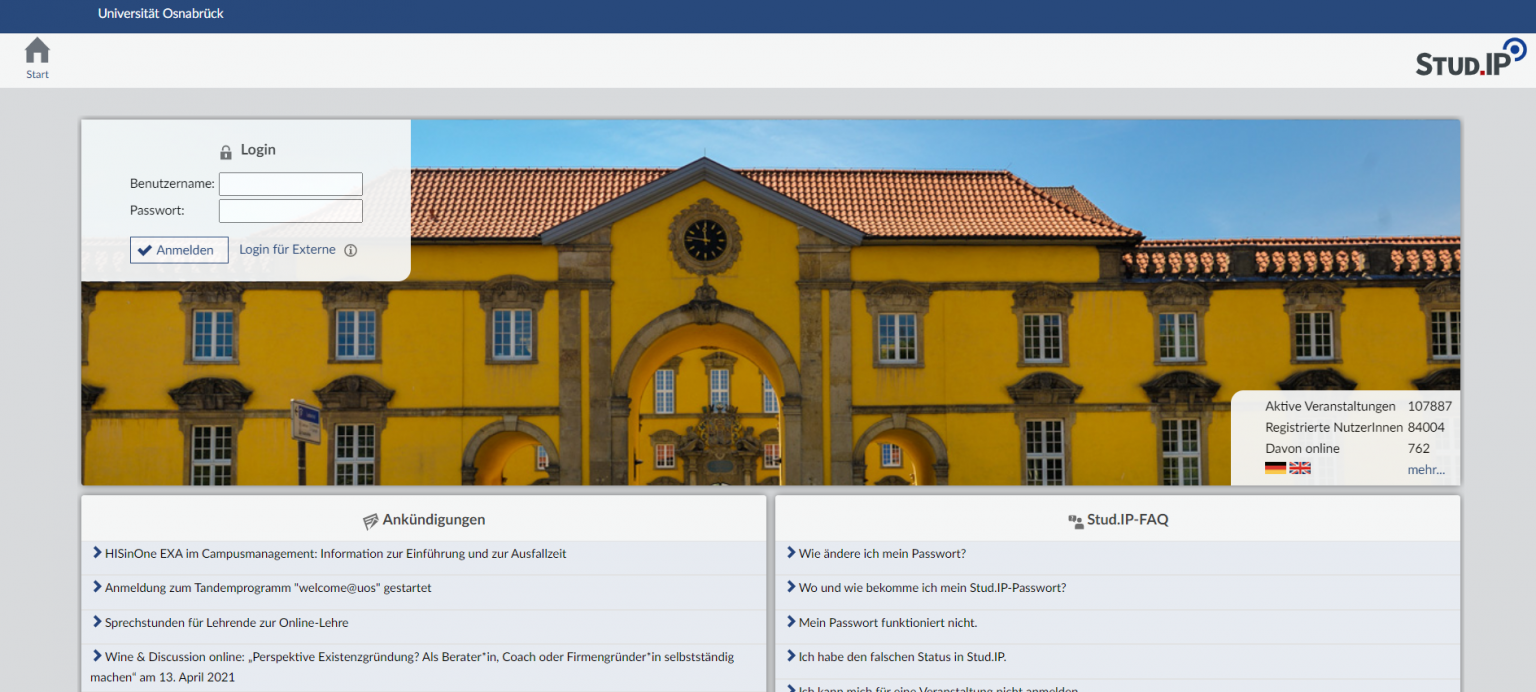1536x692 pixels.
Task: Click the Passwort input field
Action: pyautogui.click(x=290, y=210)
